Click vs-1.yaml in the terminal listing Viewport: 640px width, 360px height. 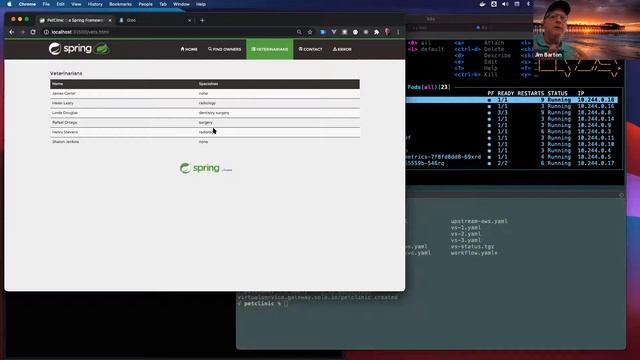tap(466, 228)
